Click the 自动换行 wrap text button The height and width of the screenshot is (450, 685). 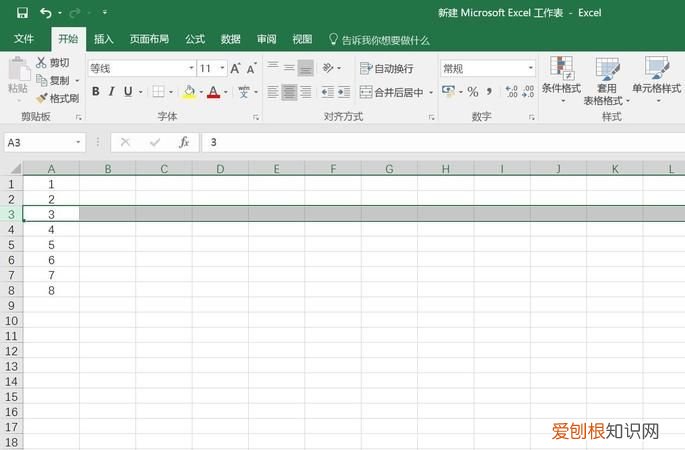pos(386,68)
